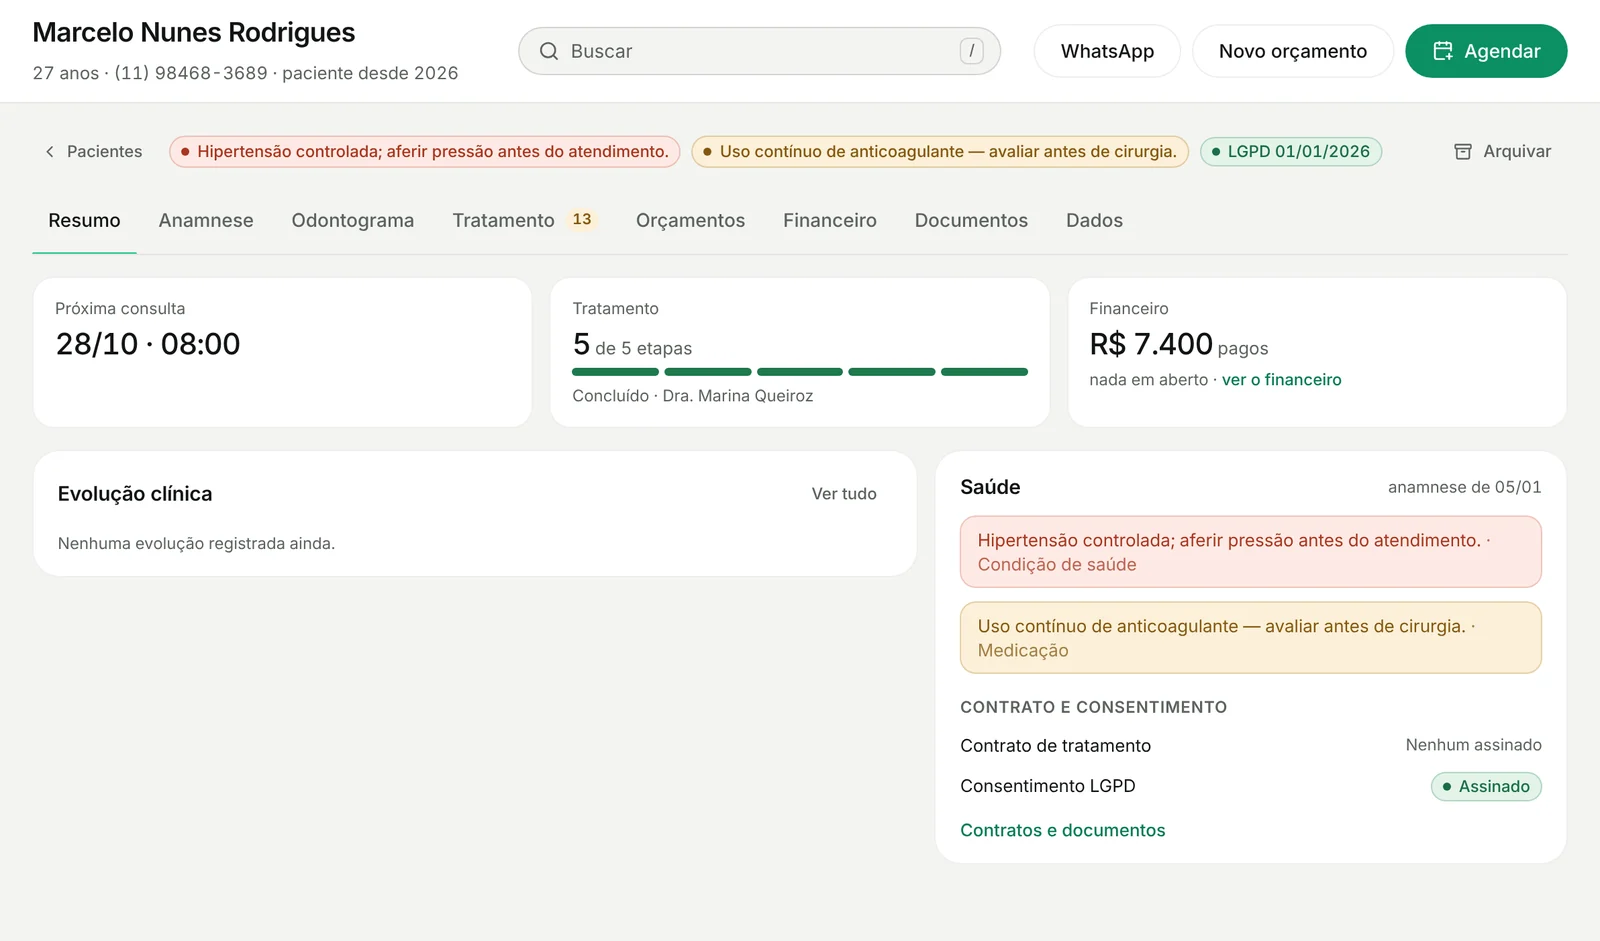Viewport: 1600px width, 941px height.
Task: Click the anticoagulante alert box in the Saúde card
Action: pos(1250,638)
